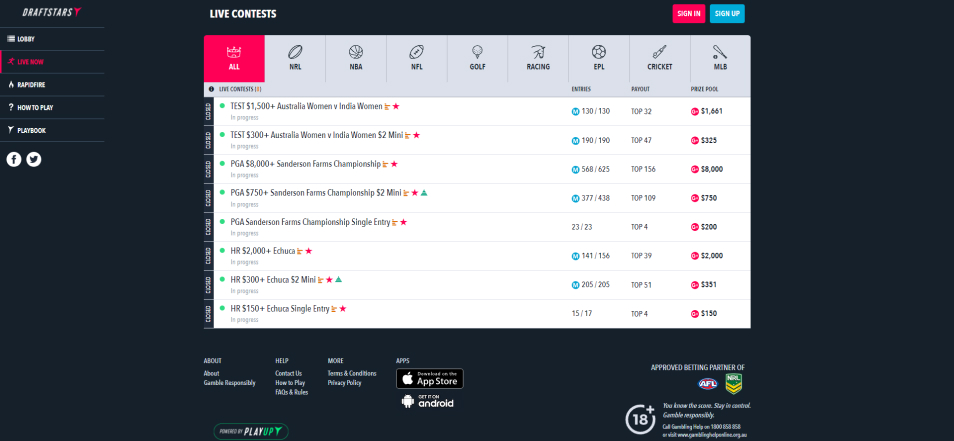Open the FAQs & Rules footer link
The height and width of the screenshot is (441, 954).
tap(291, 392)
